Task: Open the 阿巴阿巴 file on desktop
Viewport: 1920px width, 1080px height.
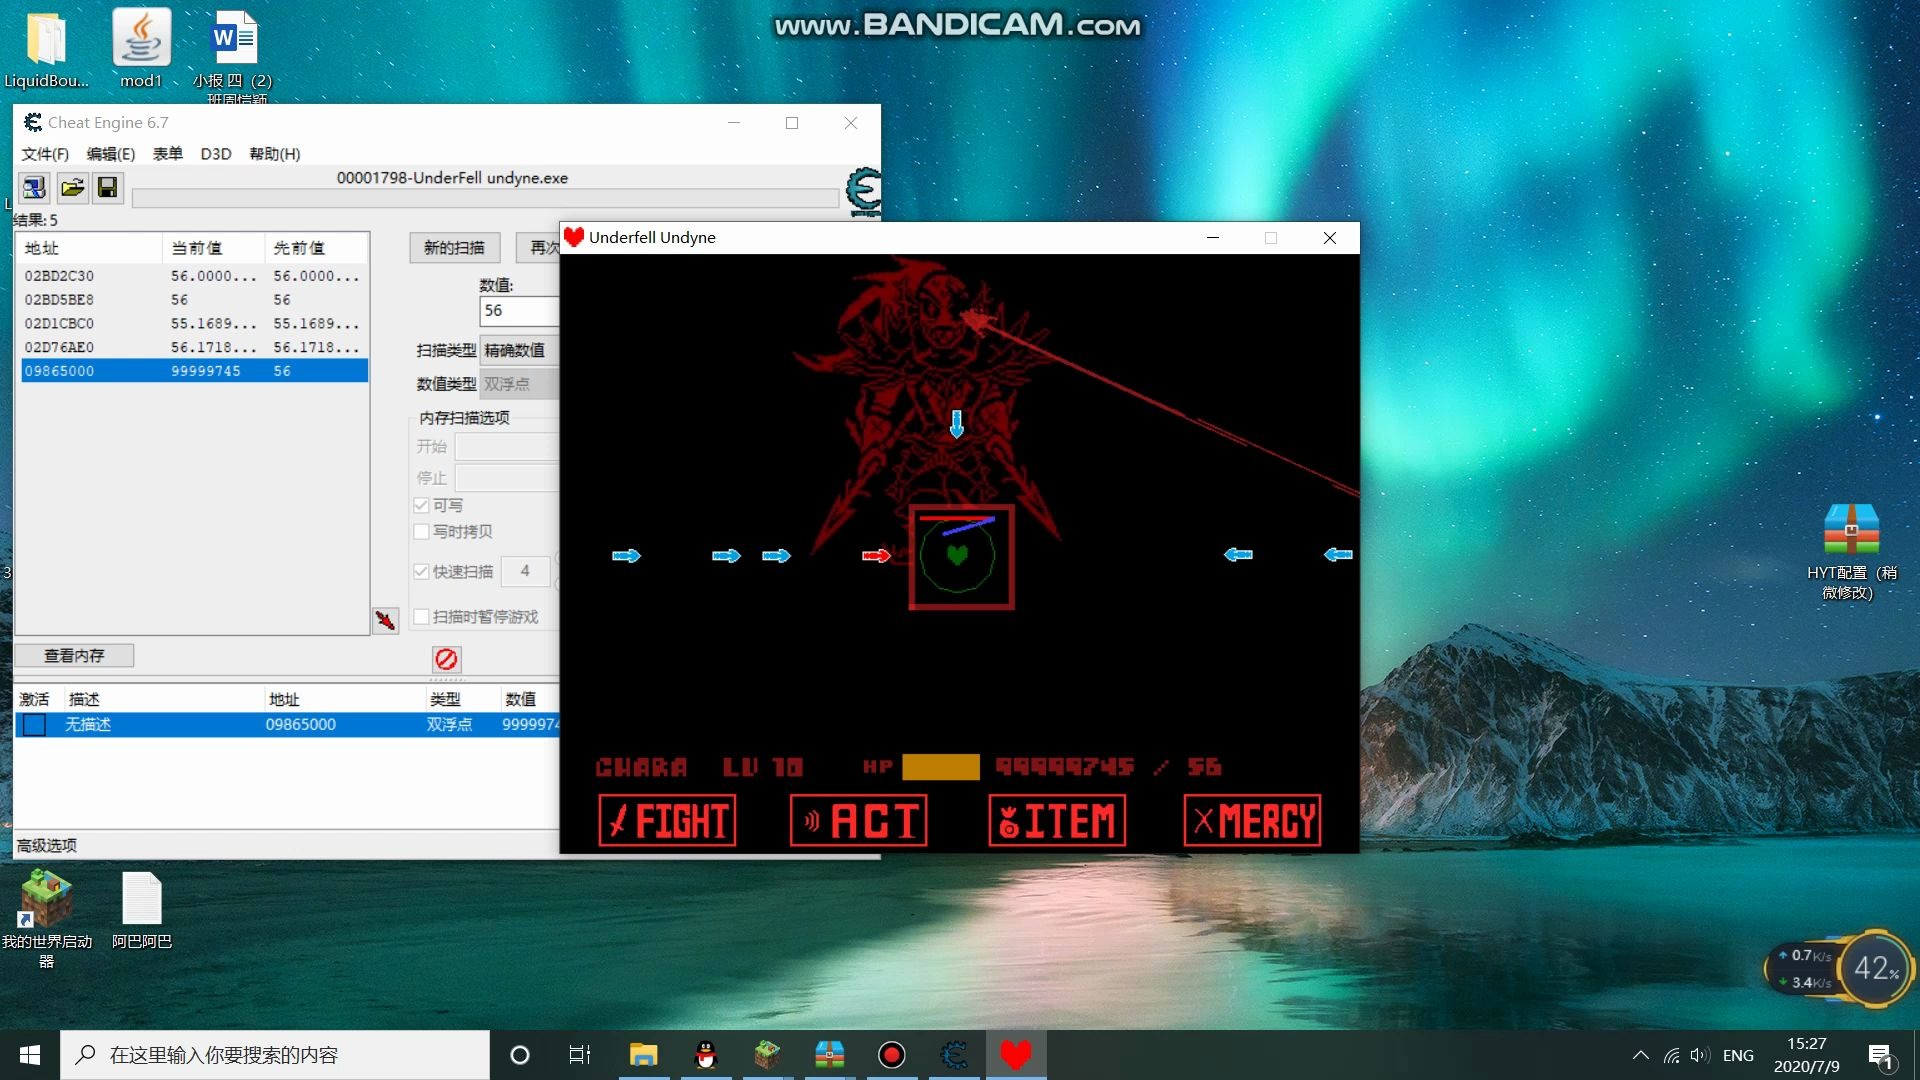Action: (141, 910)
